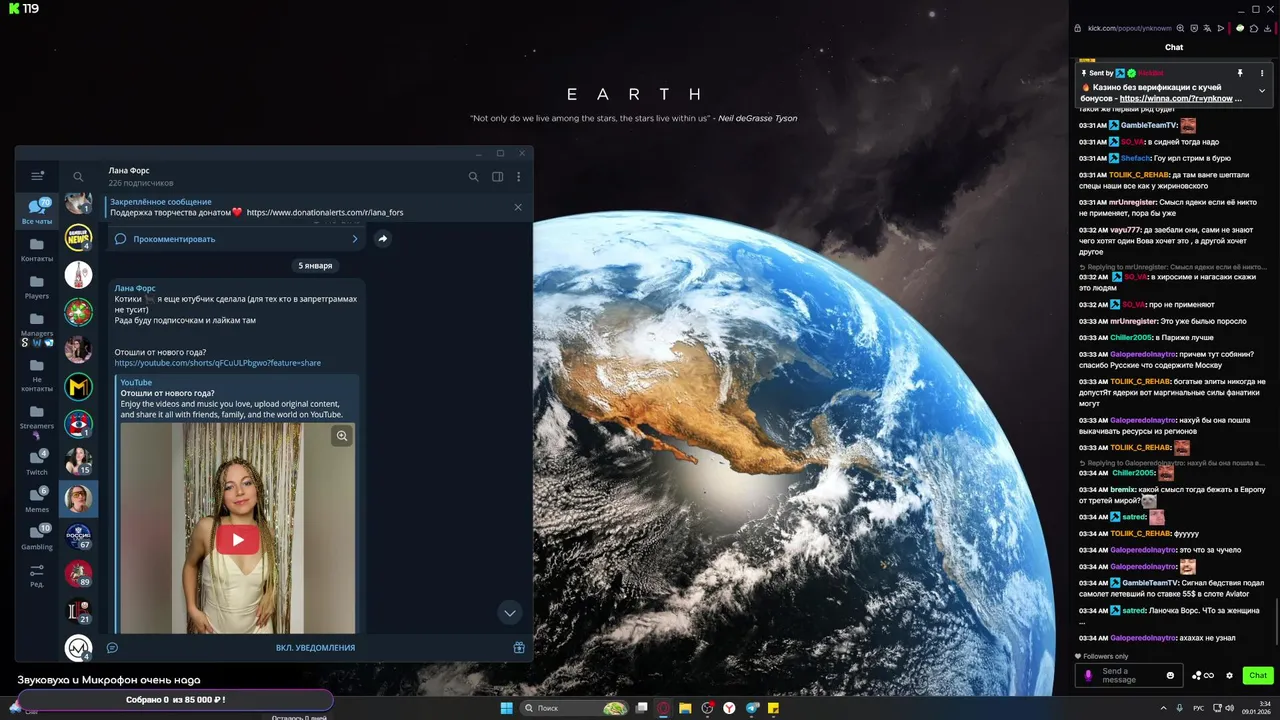This screenshot has width=1280, height=720.
Task: Jump to latest message with down arrow
Action: [509, 613]
